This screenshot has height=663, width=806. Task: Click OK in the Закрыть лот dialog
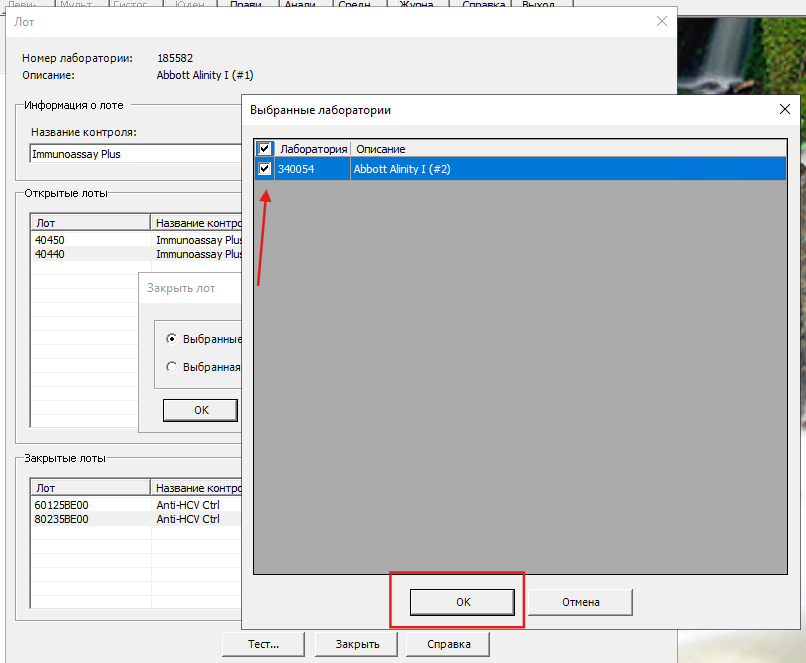(x=200, y=410)
